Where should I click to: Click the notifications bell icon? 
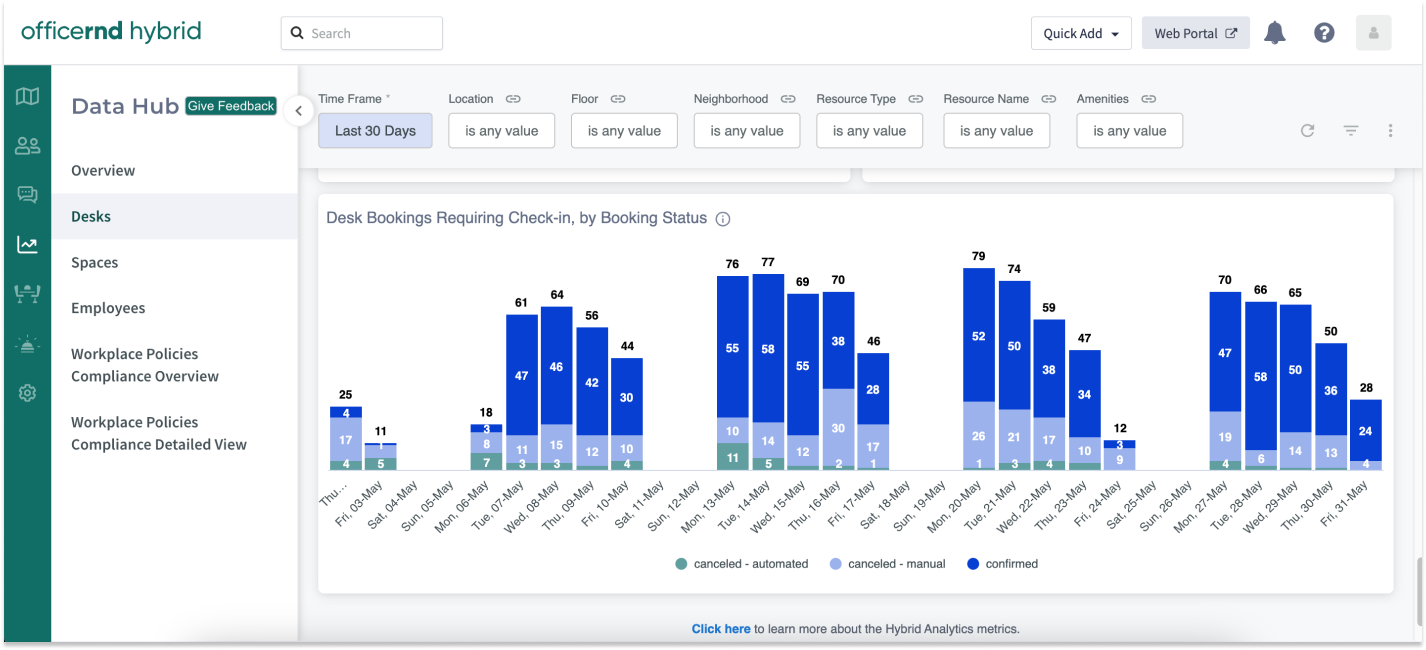[1274, 33]
